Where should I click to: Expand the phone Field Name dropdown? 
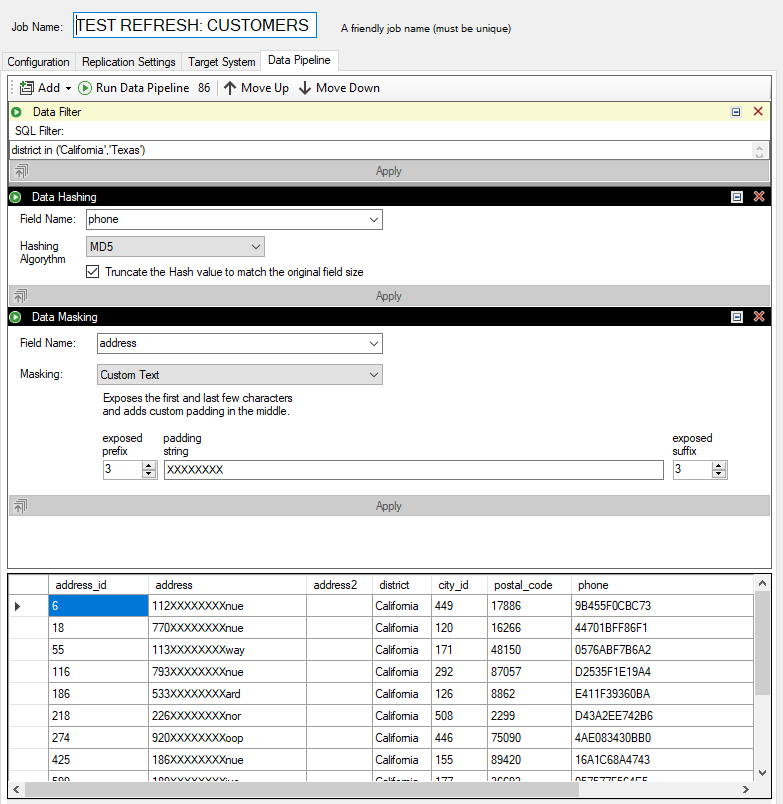click(x=374, y=219)
